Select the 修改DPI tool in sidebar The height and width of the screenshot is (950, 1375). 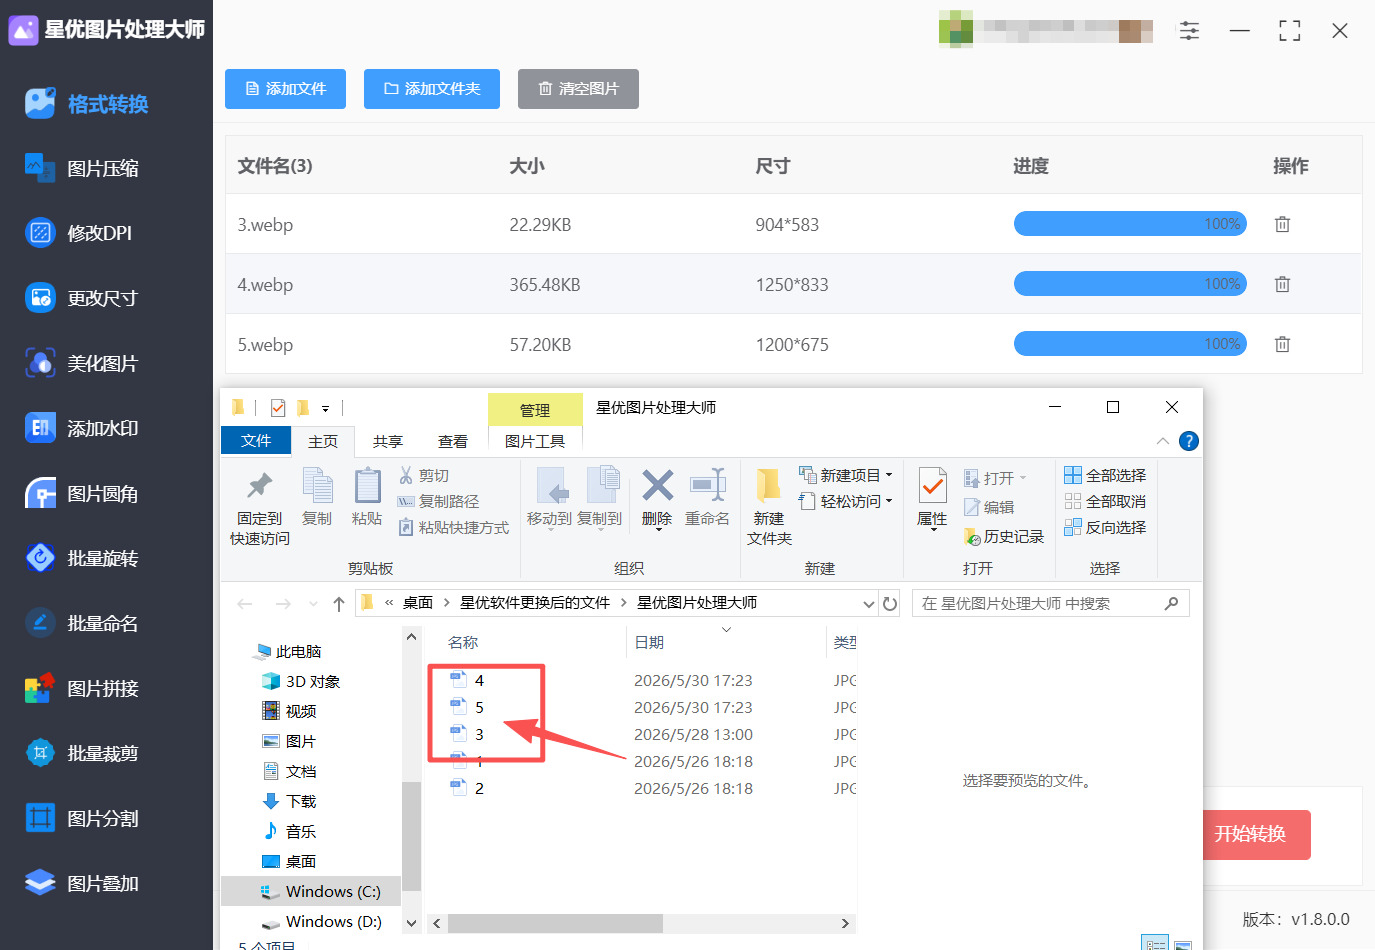tap(79, 233)
